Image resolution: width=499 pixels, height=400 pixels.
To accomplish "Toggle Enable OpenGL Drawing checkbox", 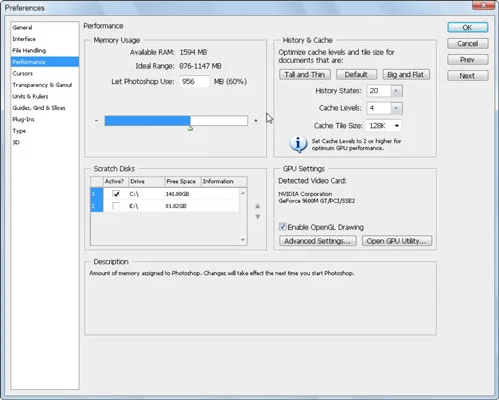I will pyautogui.click(x=282, y=227).
